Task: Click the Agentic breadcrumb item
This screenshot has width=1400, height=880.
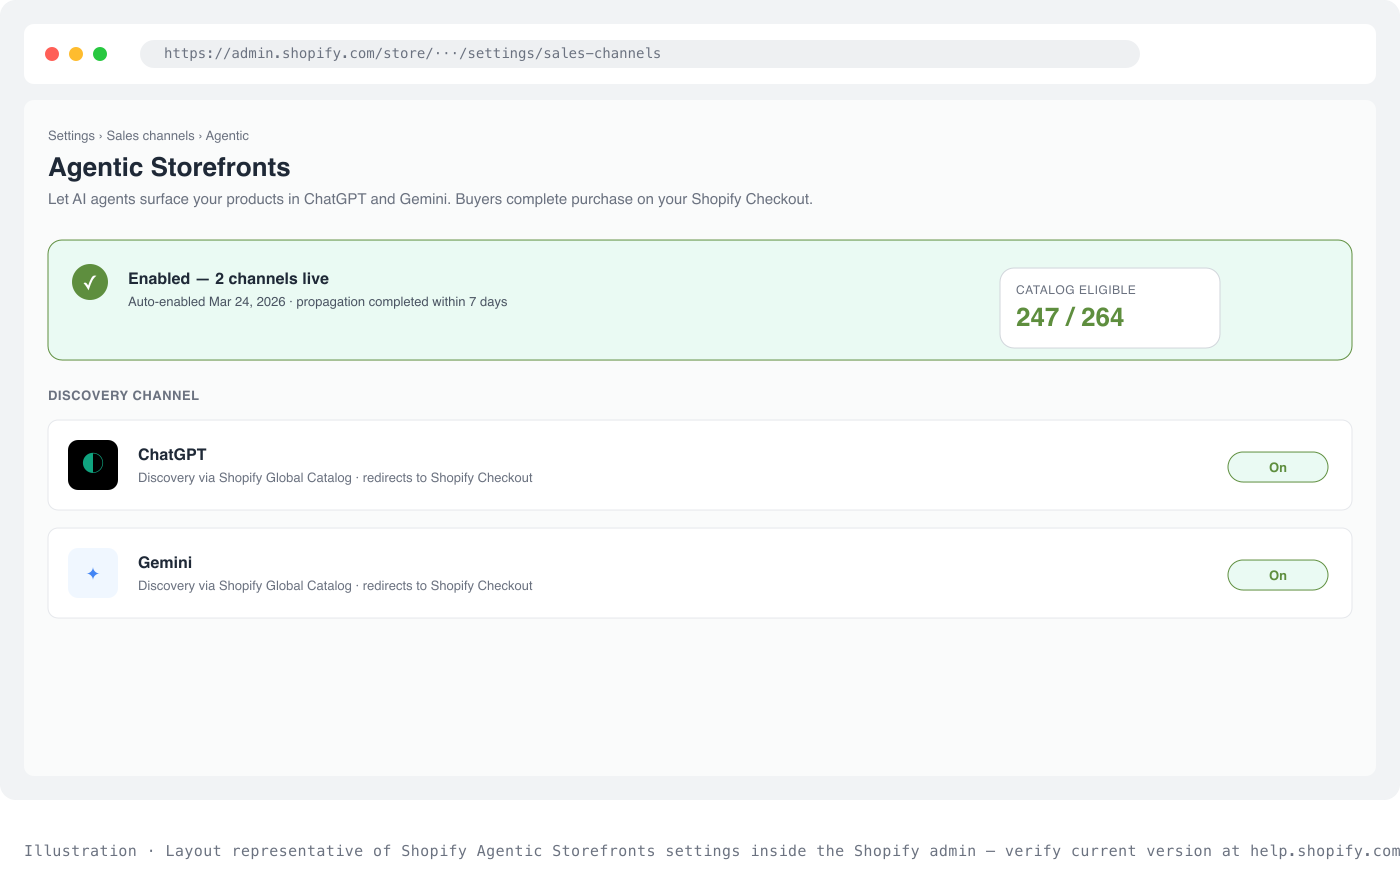Action: tap(227, 136)
